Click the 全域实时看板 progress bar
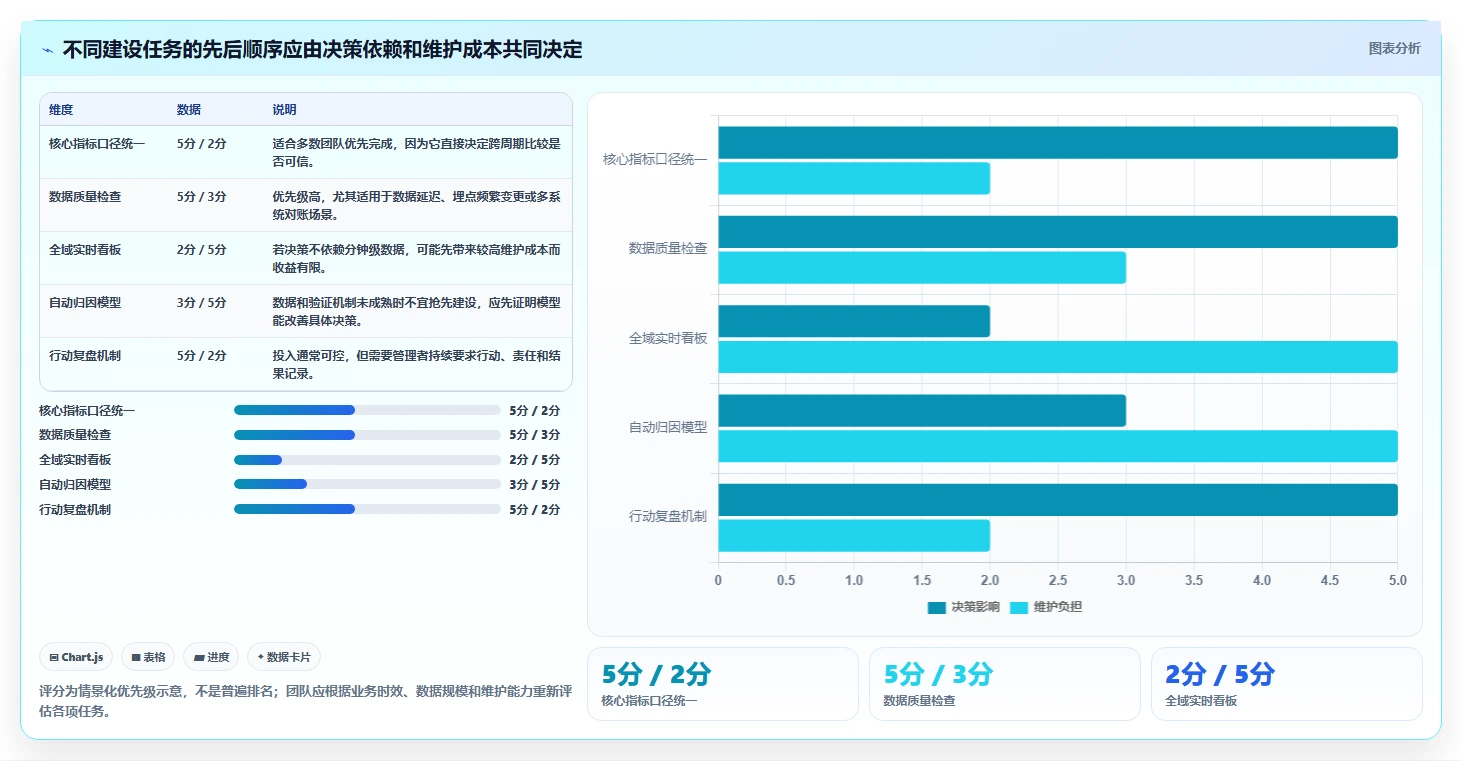This screenshot has width=1462, height=761. [x=367, y=460]
